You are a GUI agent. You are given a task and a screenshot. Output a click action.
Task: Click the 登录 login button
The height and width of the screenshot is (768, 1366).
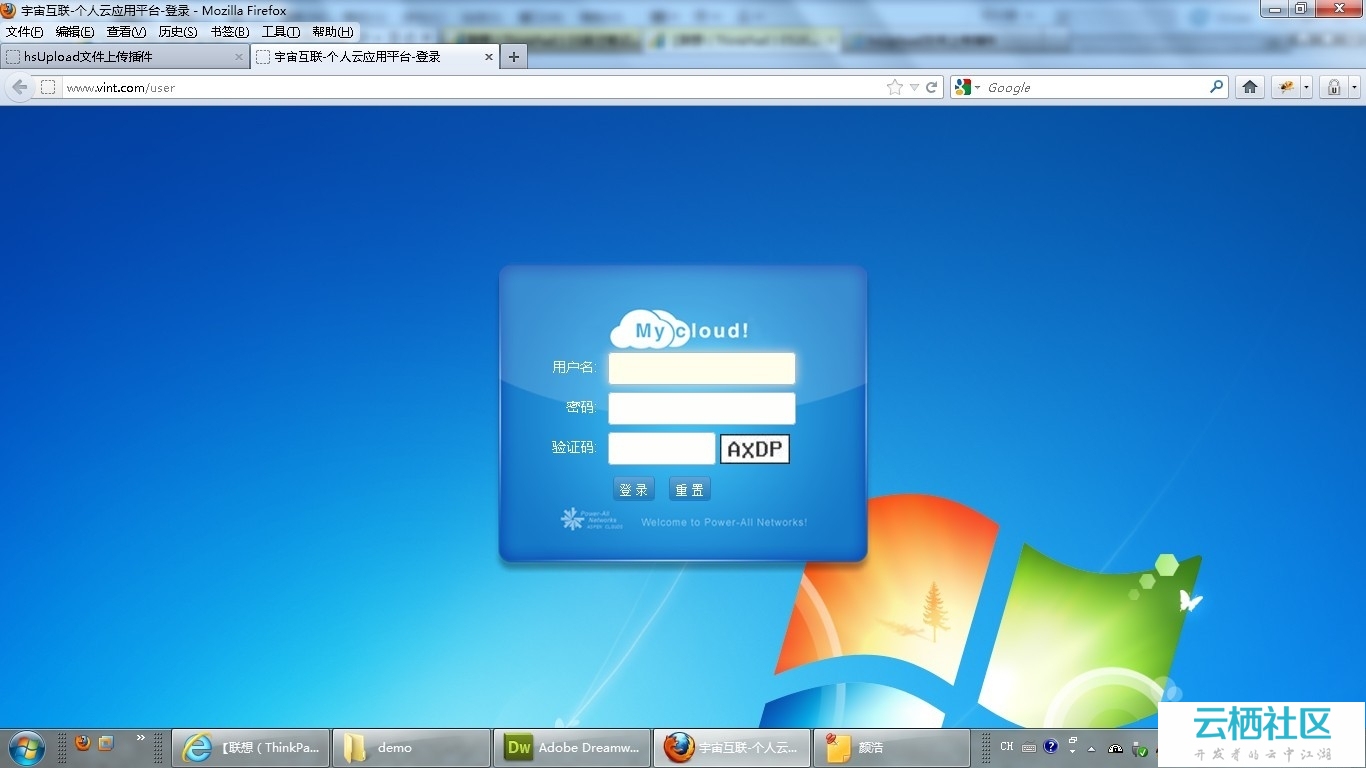click(634, 489)
